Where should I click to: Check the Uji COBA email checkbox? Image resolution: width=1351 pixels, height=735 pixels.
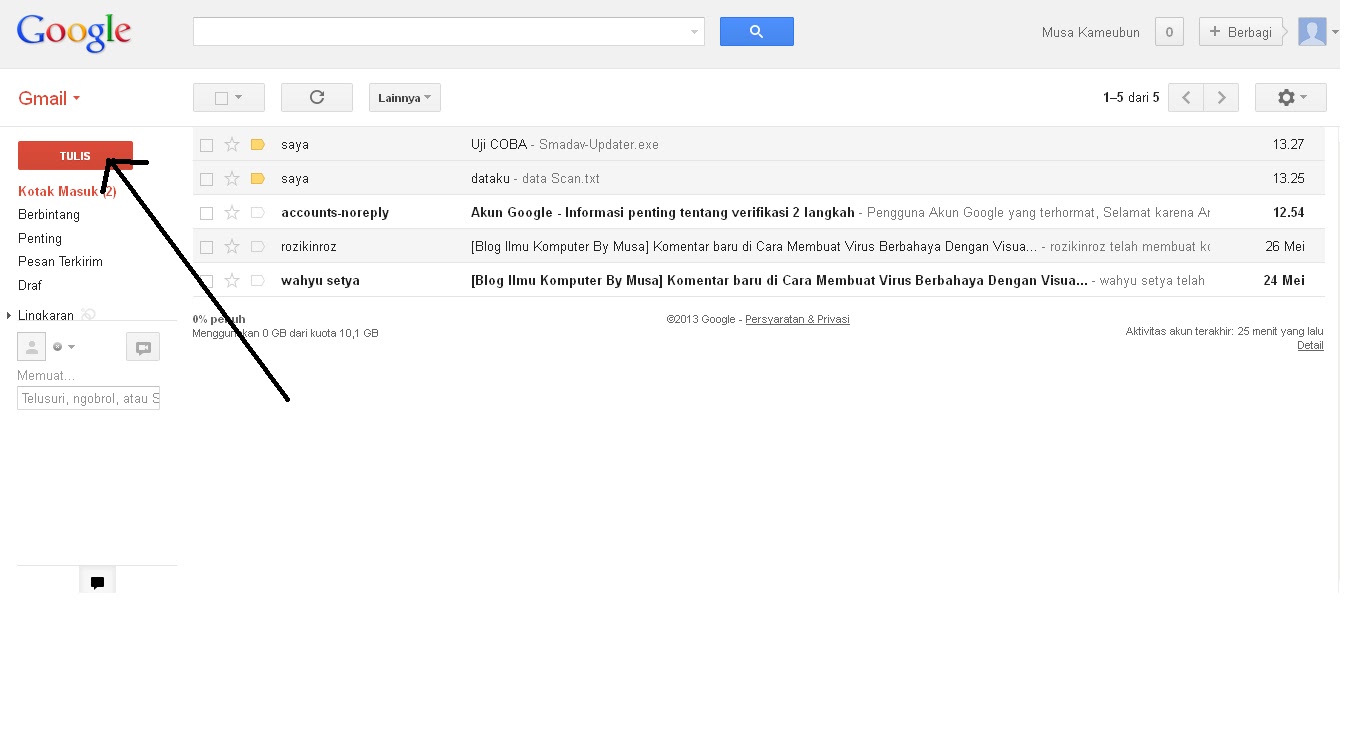pyautogui.click(x=206, y=145)
